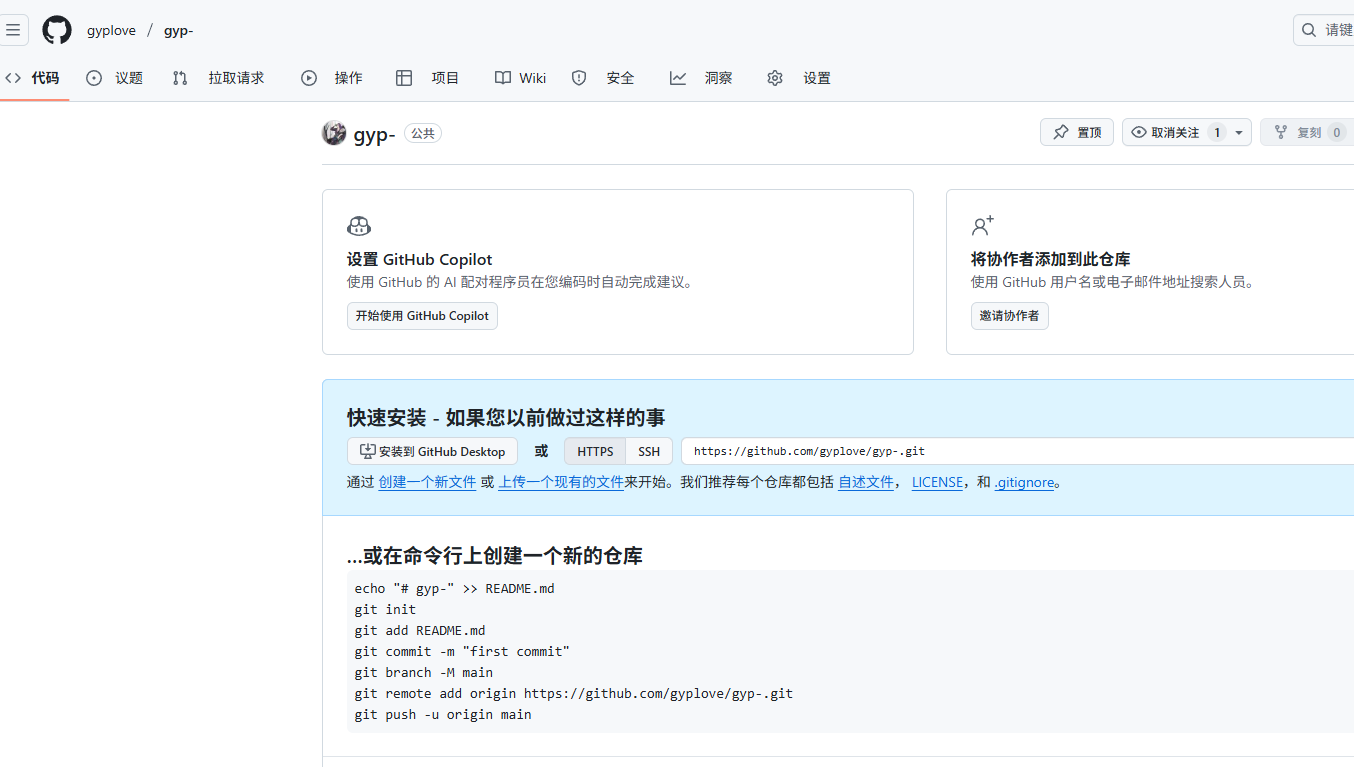Click the 'git init' command line
1354x767 pixels.
[385, 609]
